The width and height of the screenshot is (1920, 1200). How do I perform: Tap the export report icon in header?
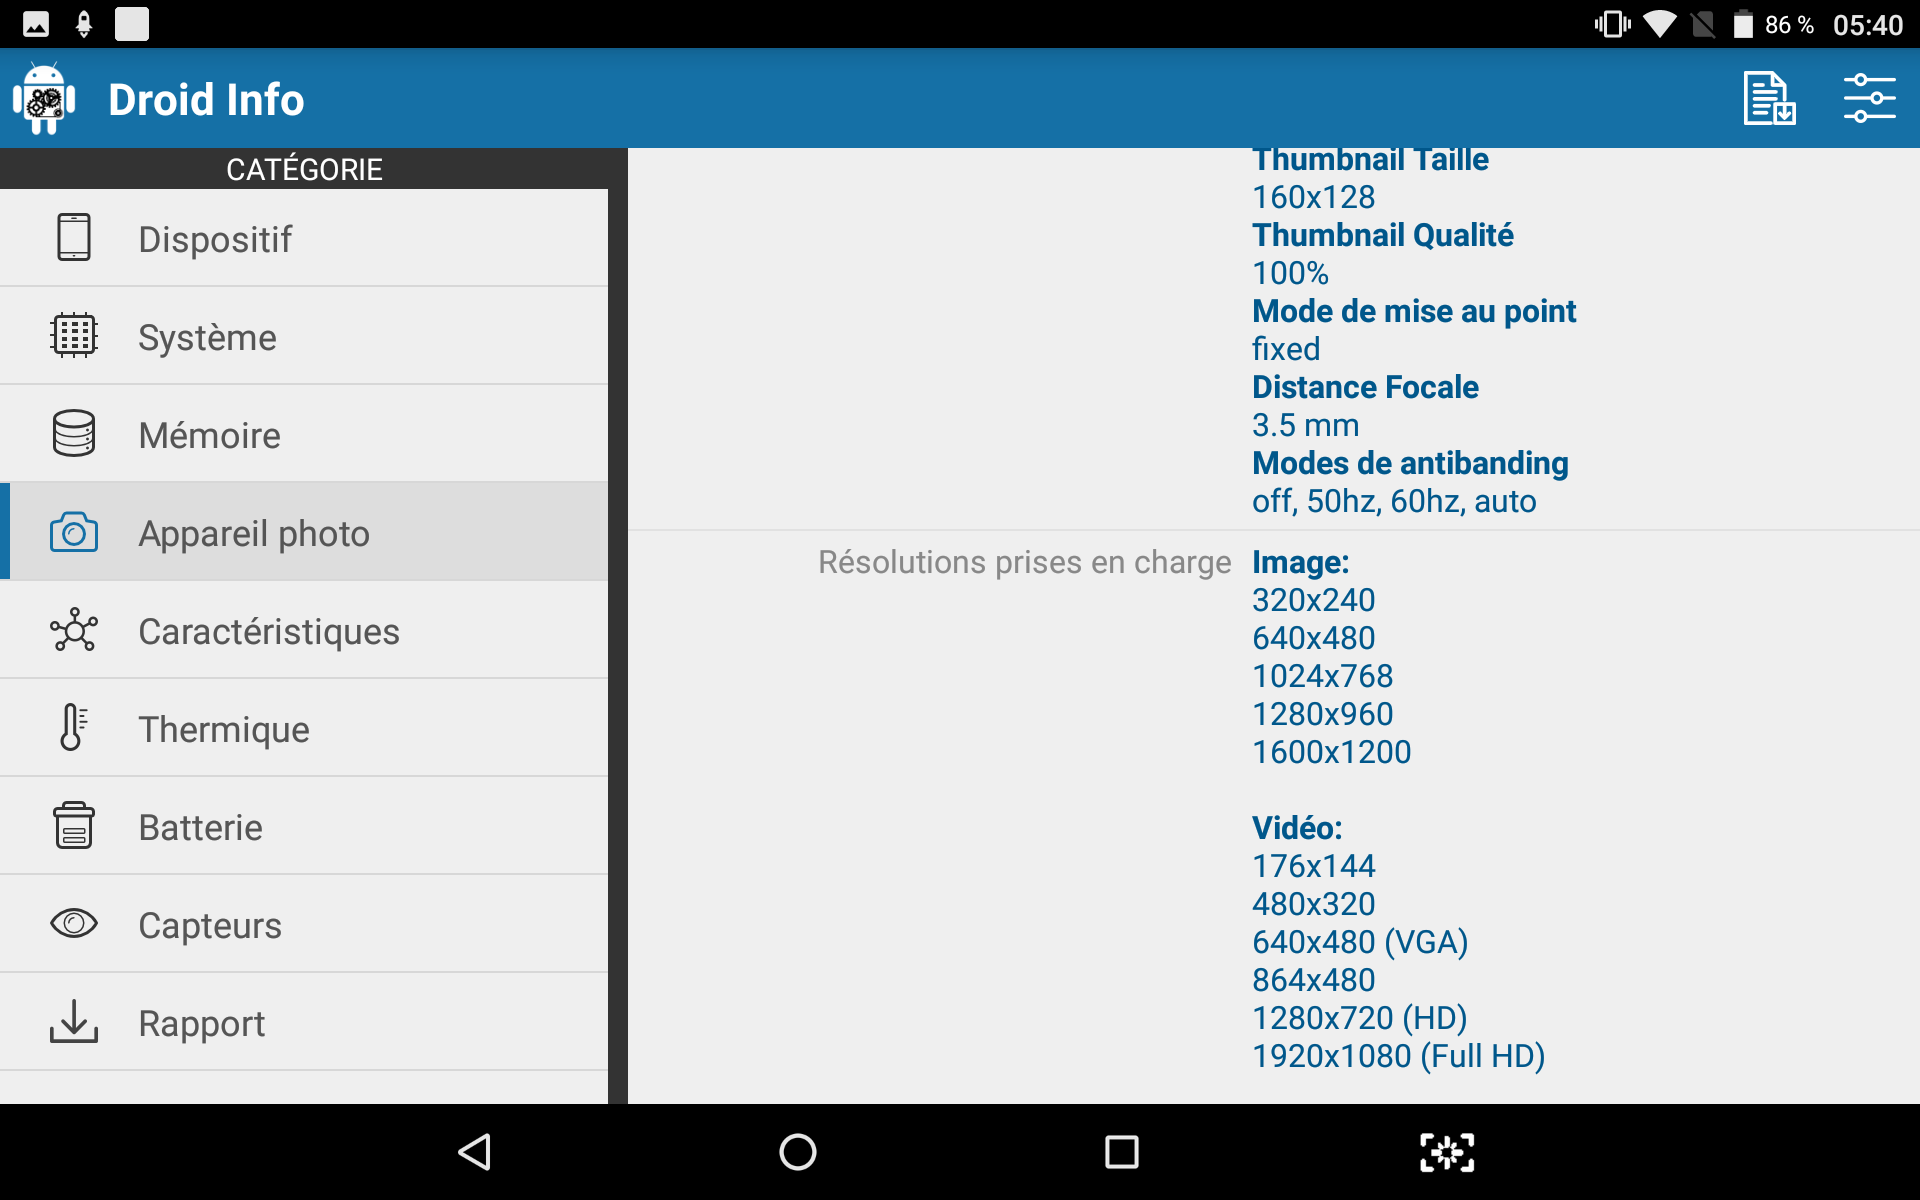[x=1769, y=99]
